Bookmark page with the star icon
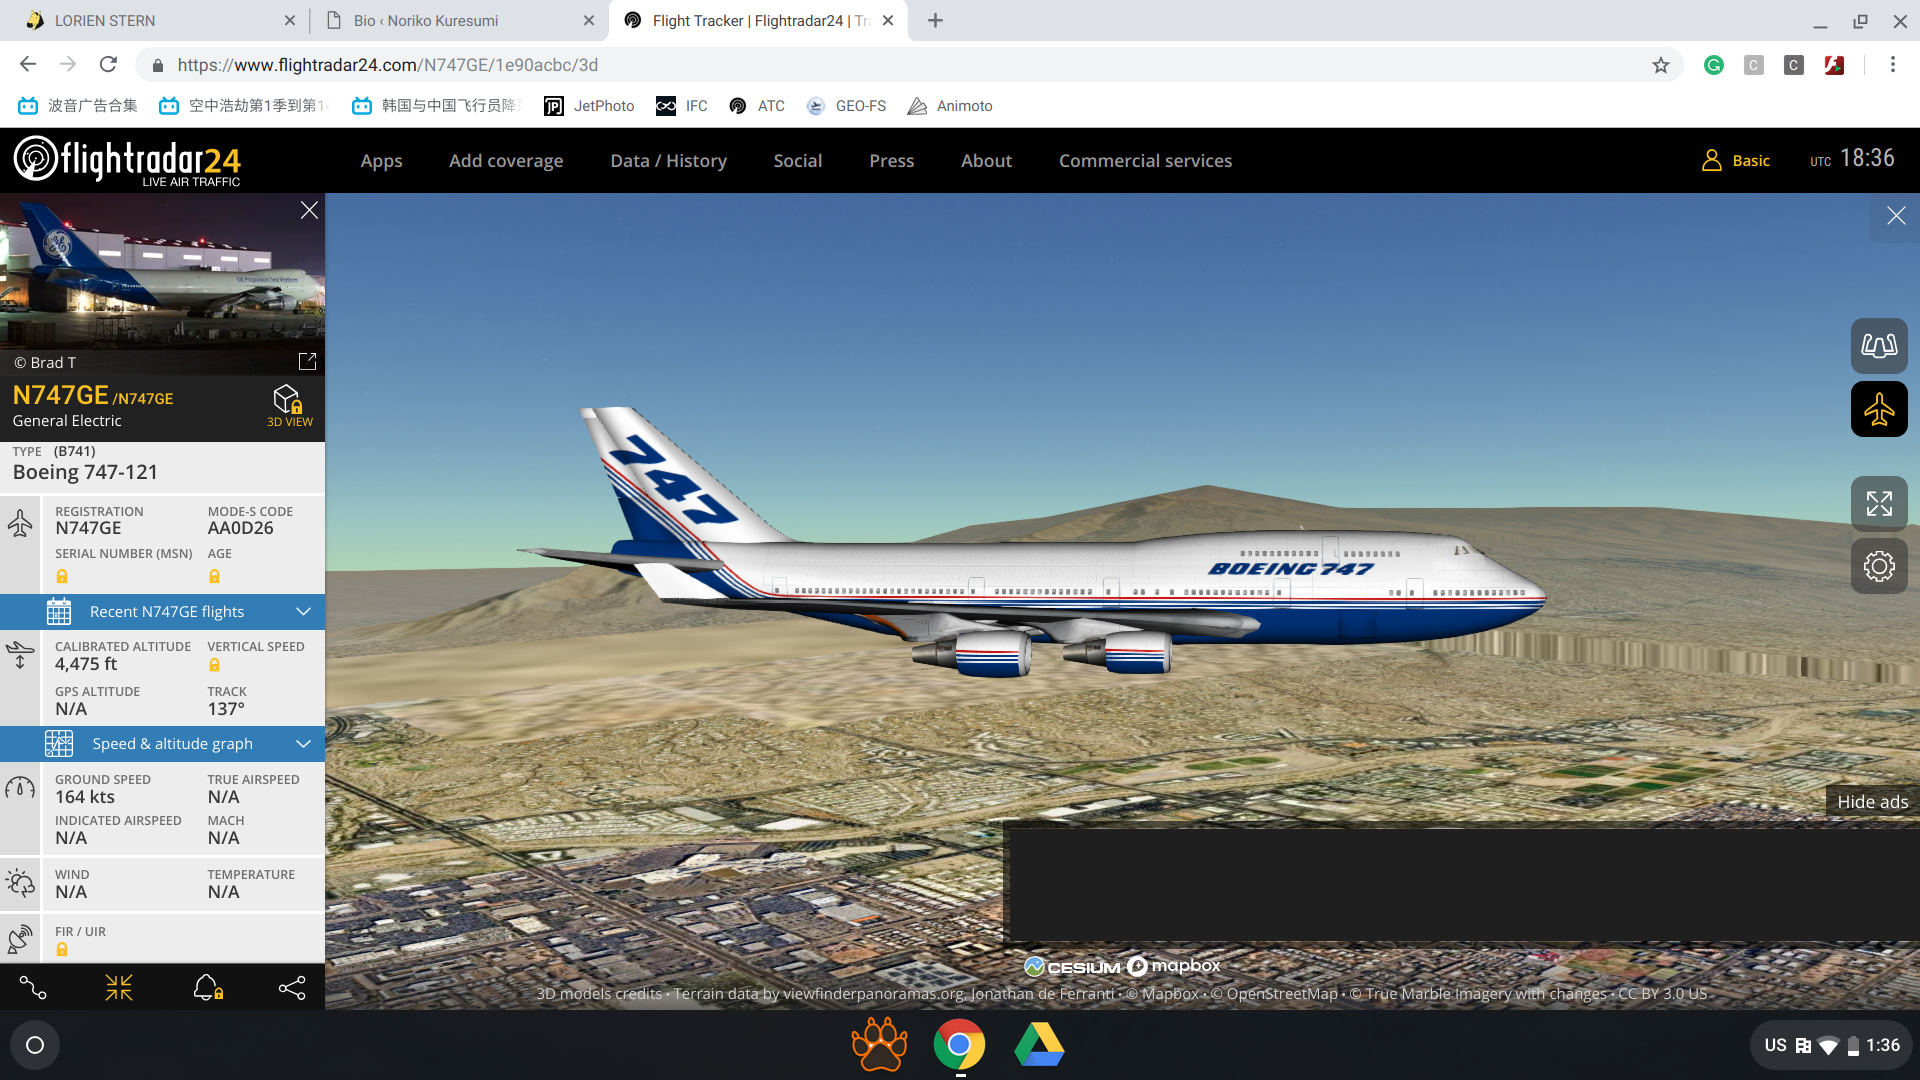This screenshot has height=1080, width=1920. click(1660, 65)
